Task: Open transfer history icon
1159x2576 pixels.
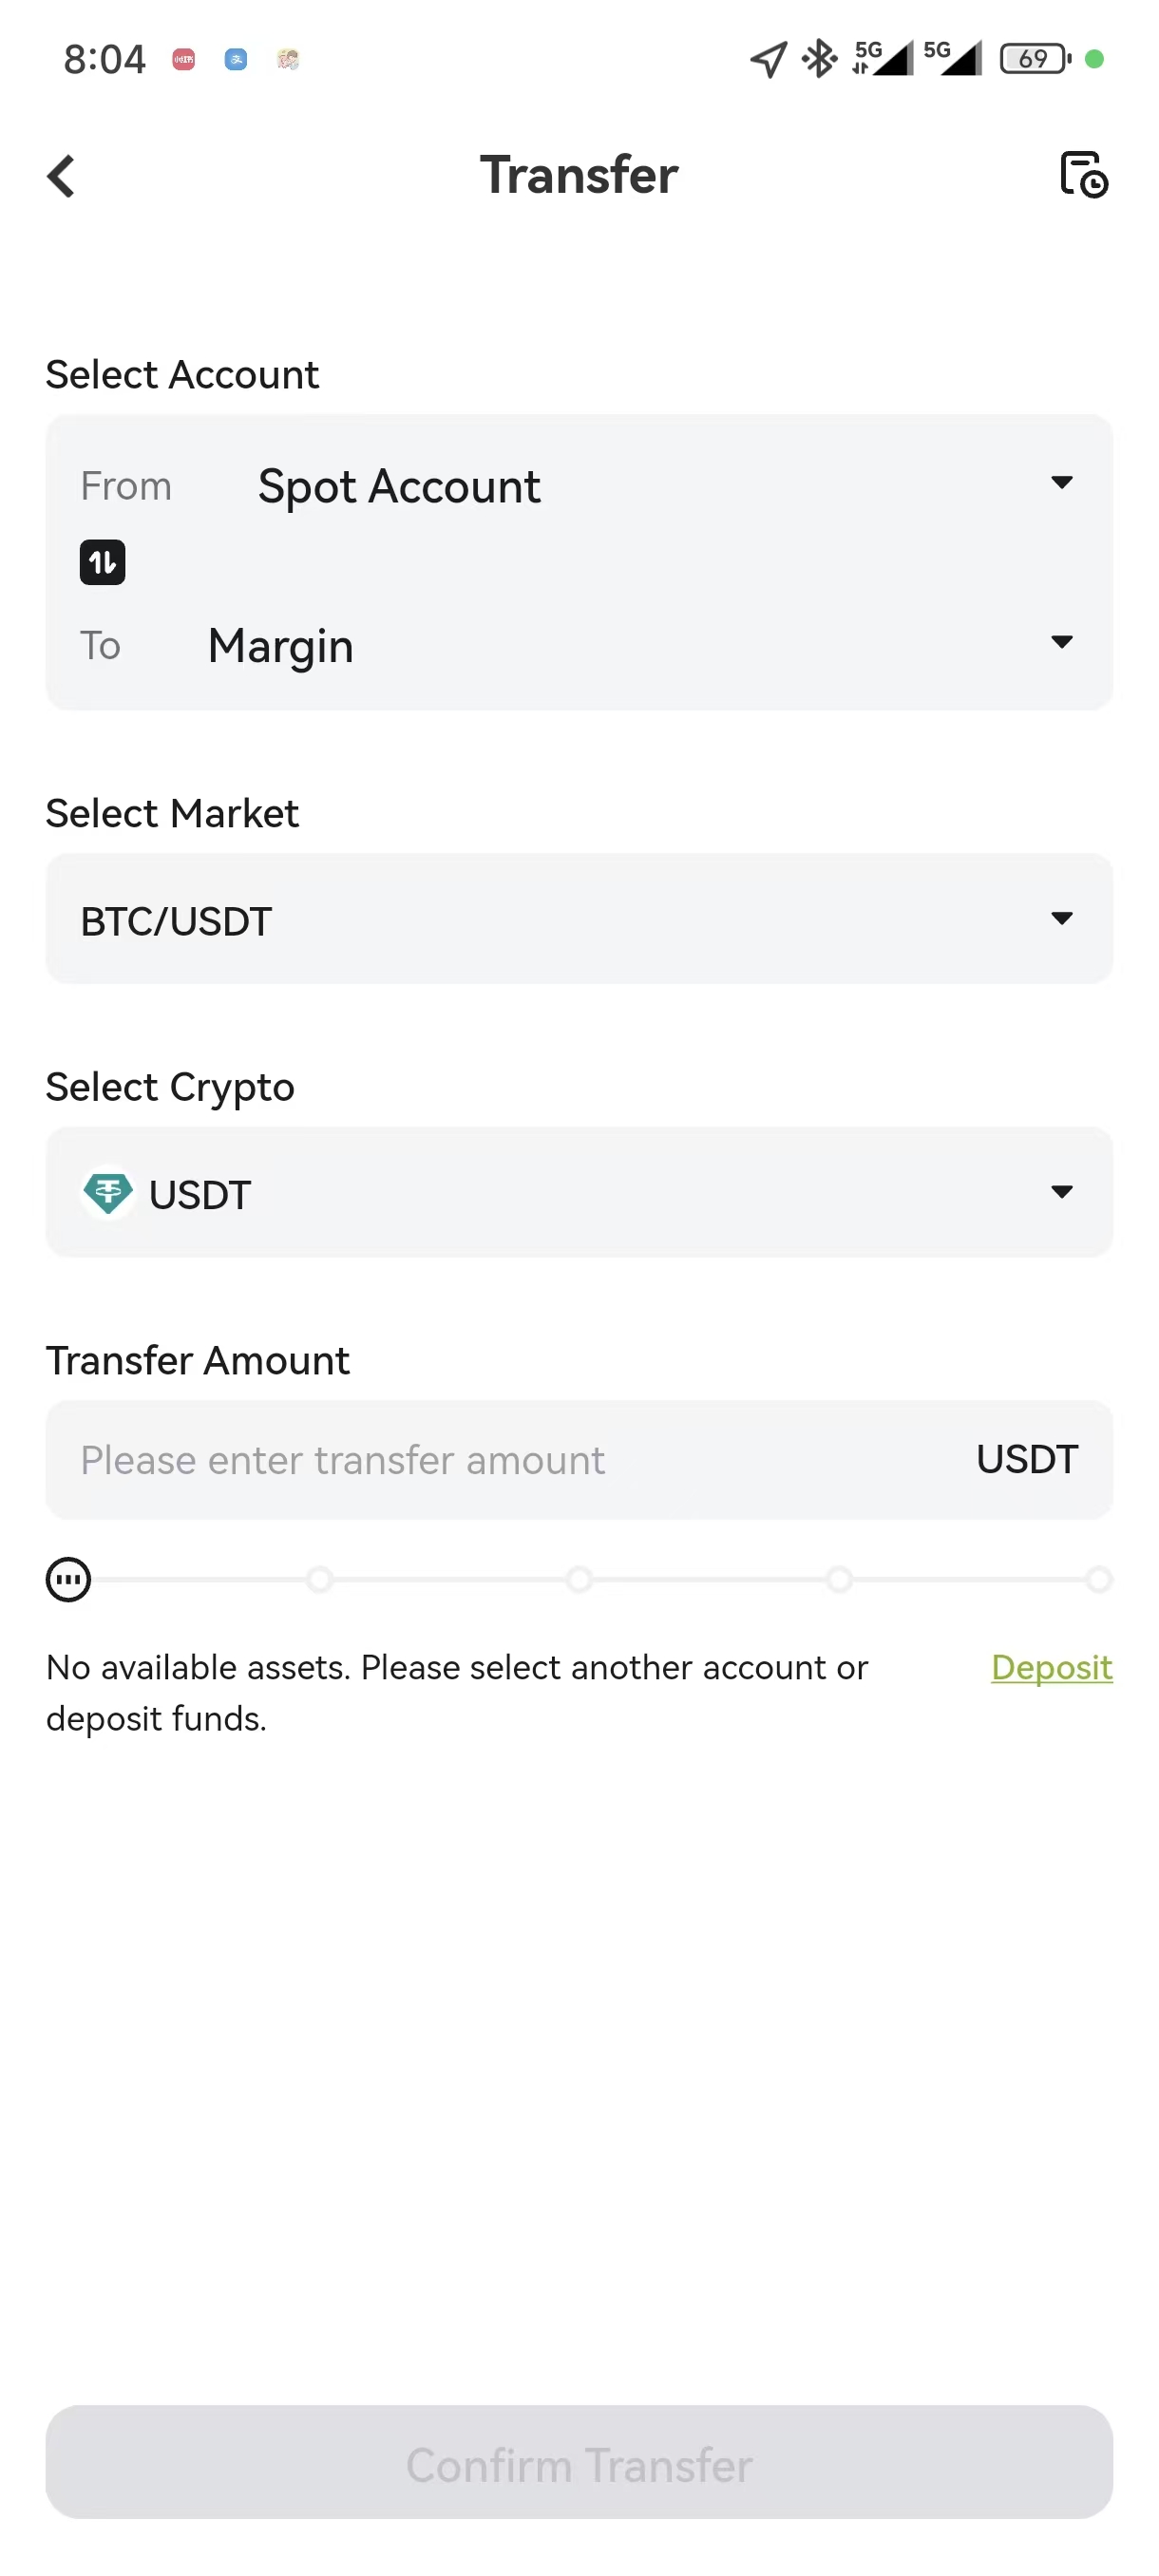Action: (x=1083, y=175)
